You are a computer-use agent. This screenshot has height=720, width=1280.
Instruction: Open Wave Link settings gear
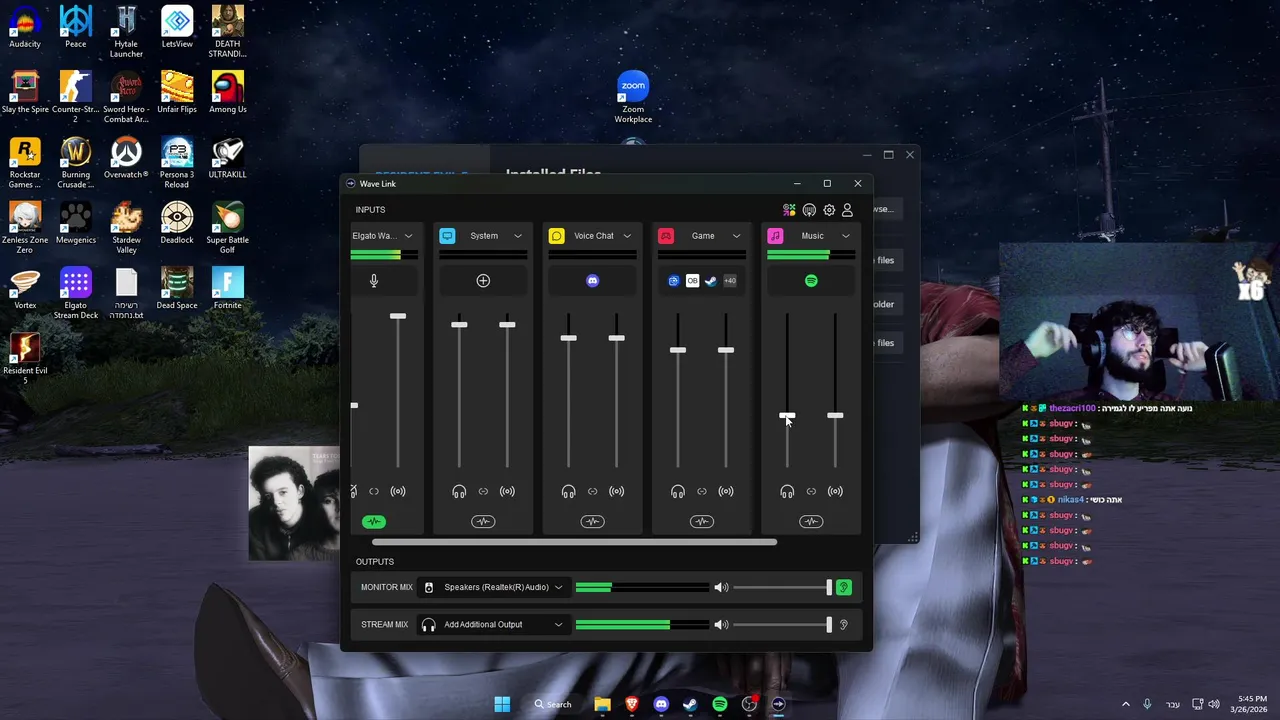tap(829, 210)
